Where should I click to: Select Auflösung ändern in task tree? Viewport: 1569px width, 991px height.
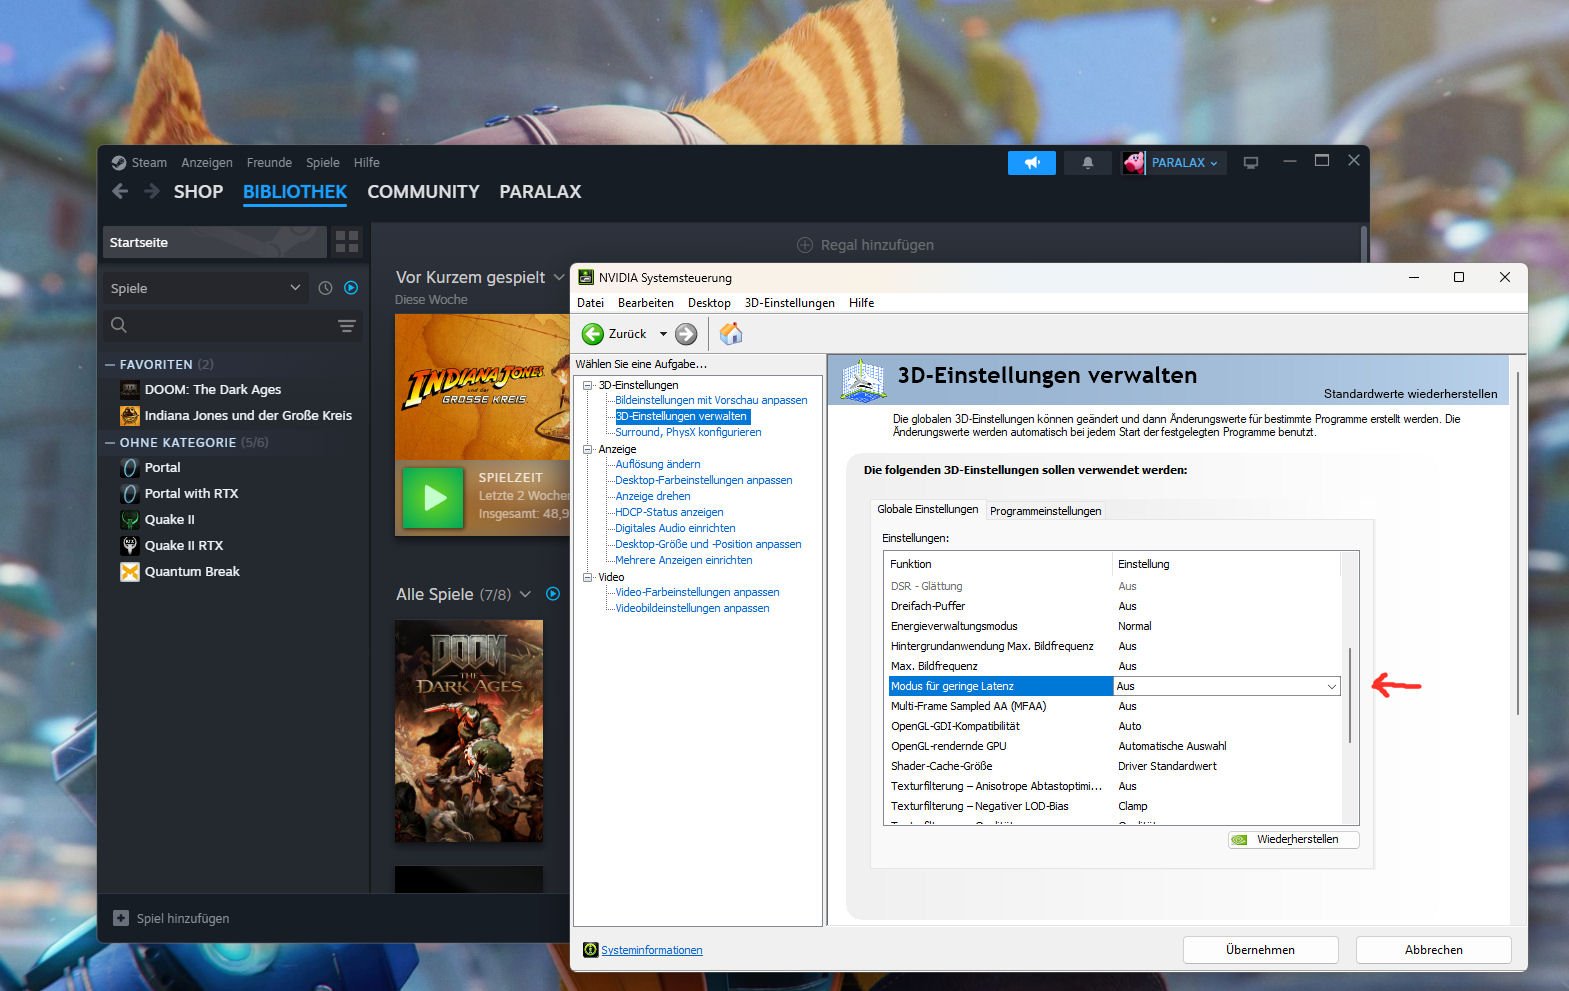tap(658, 464)
